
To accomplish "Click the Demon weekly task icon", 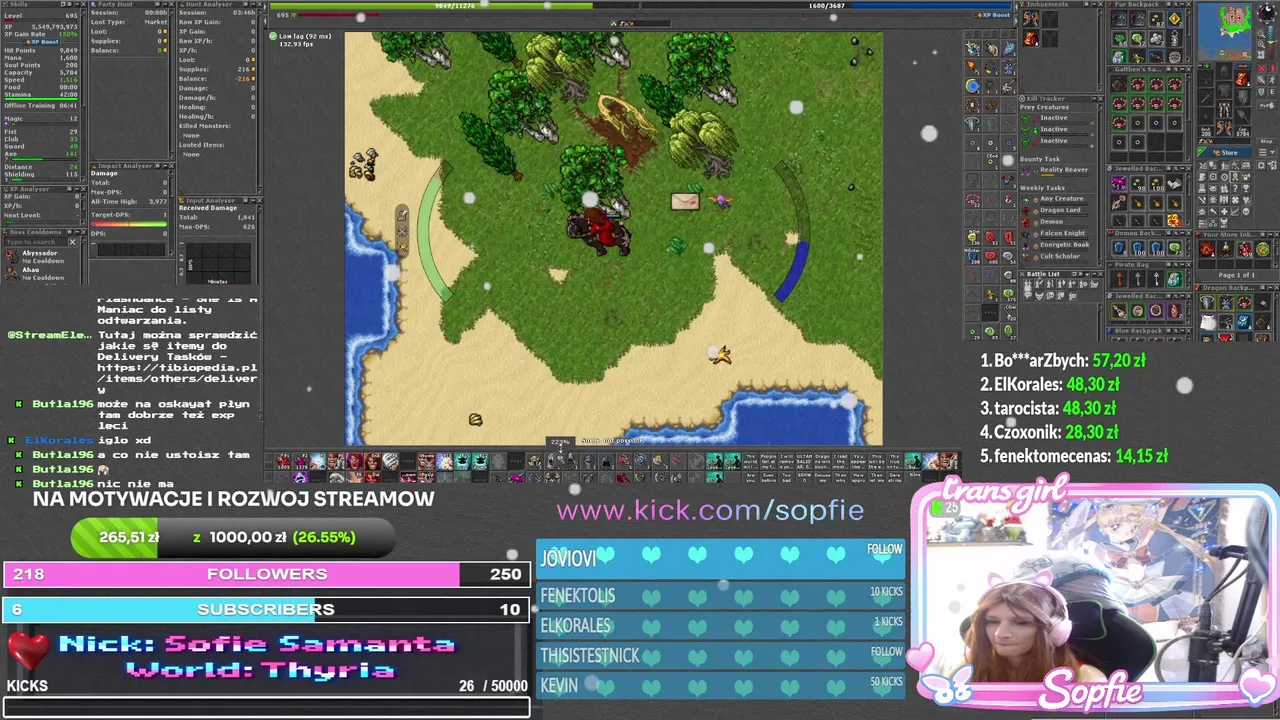I will [x=1026, y=222].
